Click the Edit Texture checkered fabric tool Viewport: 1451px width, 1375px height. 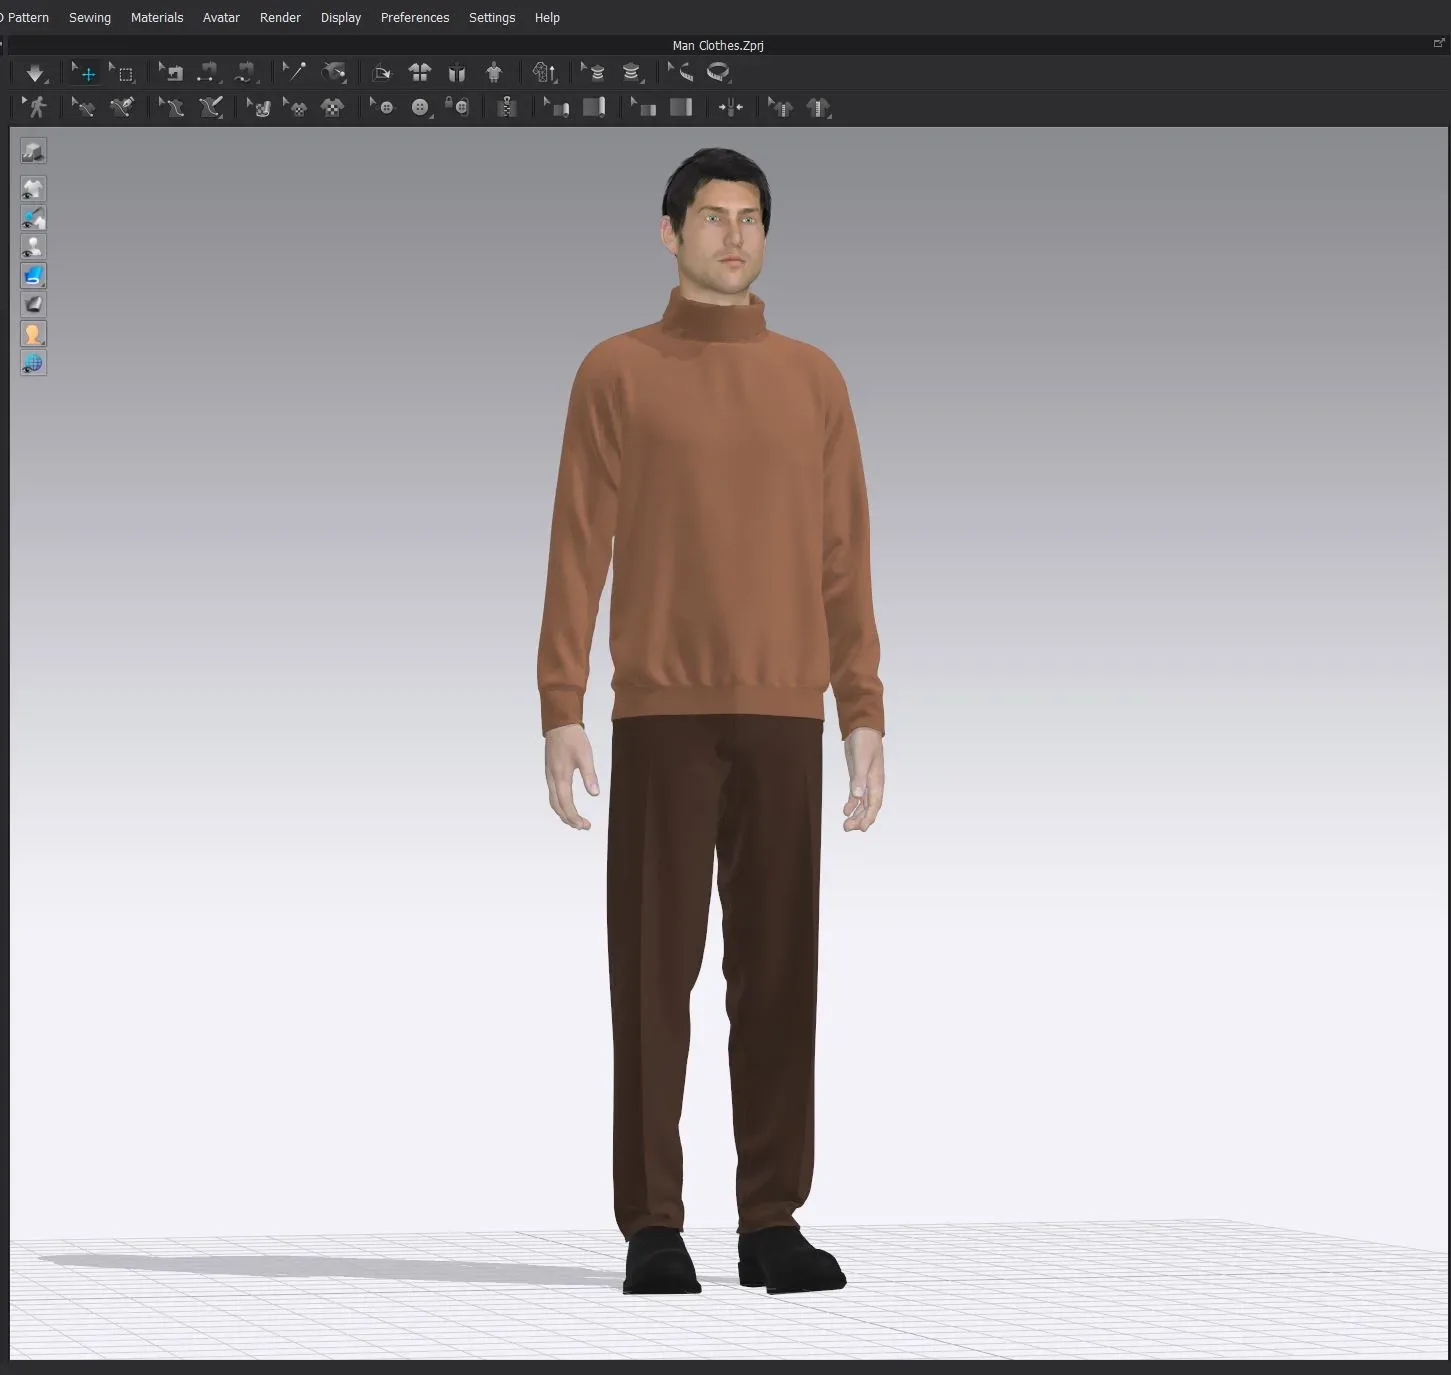coord(259,107)
